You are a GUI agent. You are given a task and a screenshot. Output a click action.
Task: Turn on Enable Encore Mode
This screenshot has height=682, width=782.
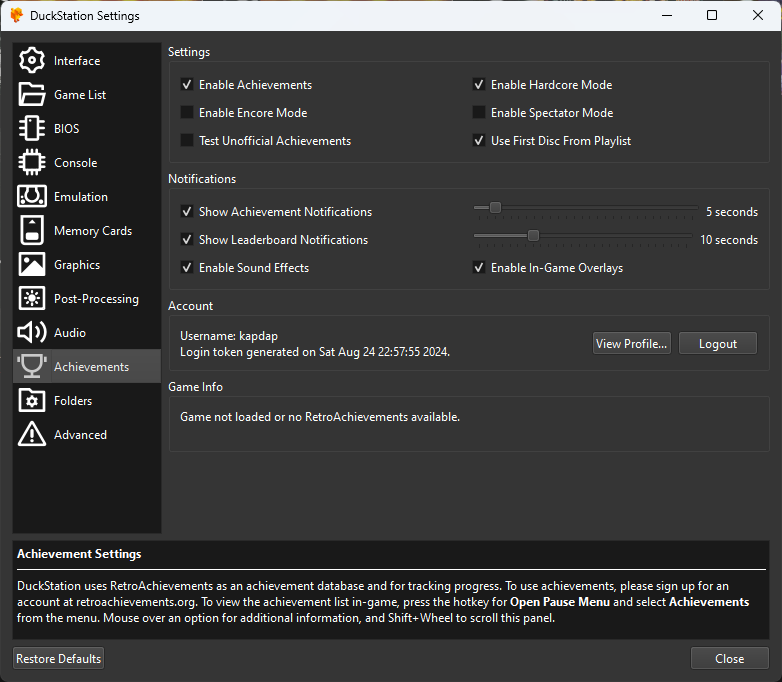tap(187, 113)
